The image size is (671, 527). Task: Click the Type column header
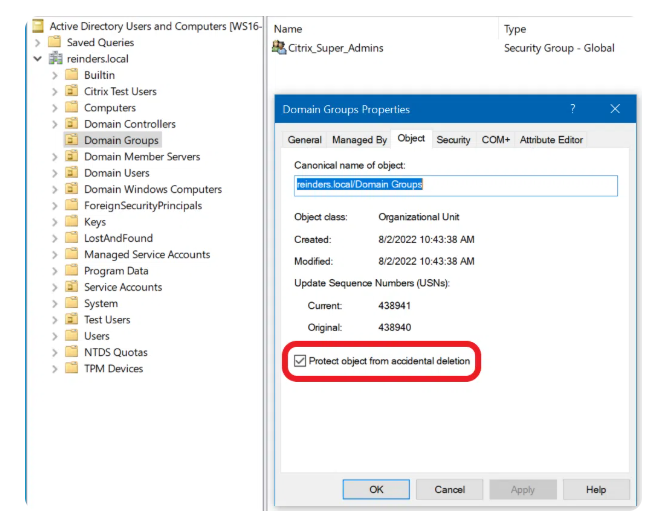coord(516,29)
